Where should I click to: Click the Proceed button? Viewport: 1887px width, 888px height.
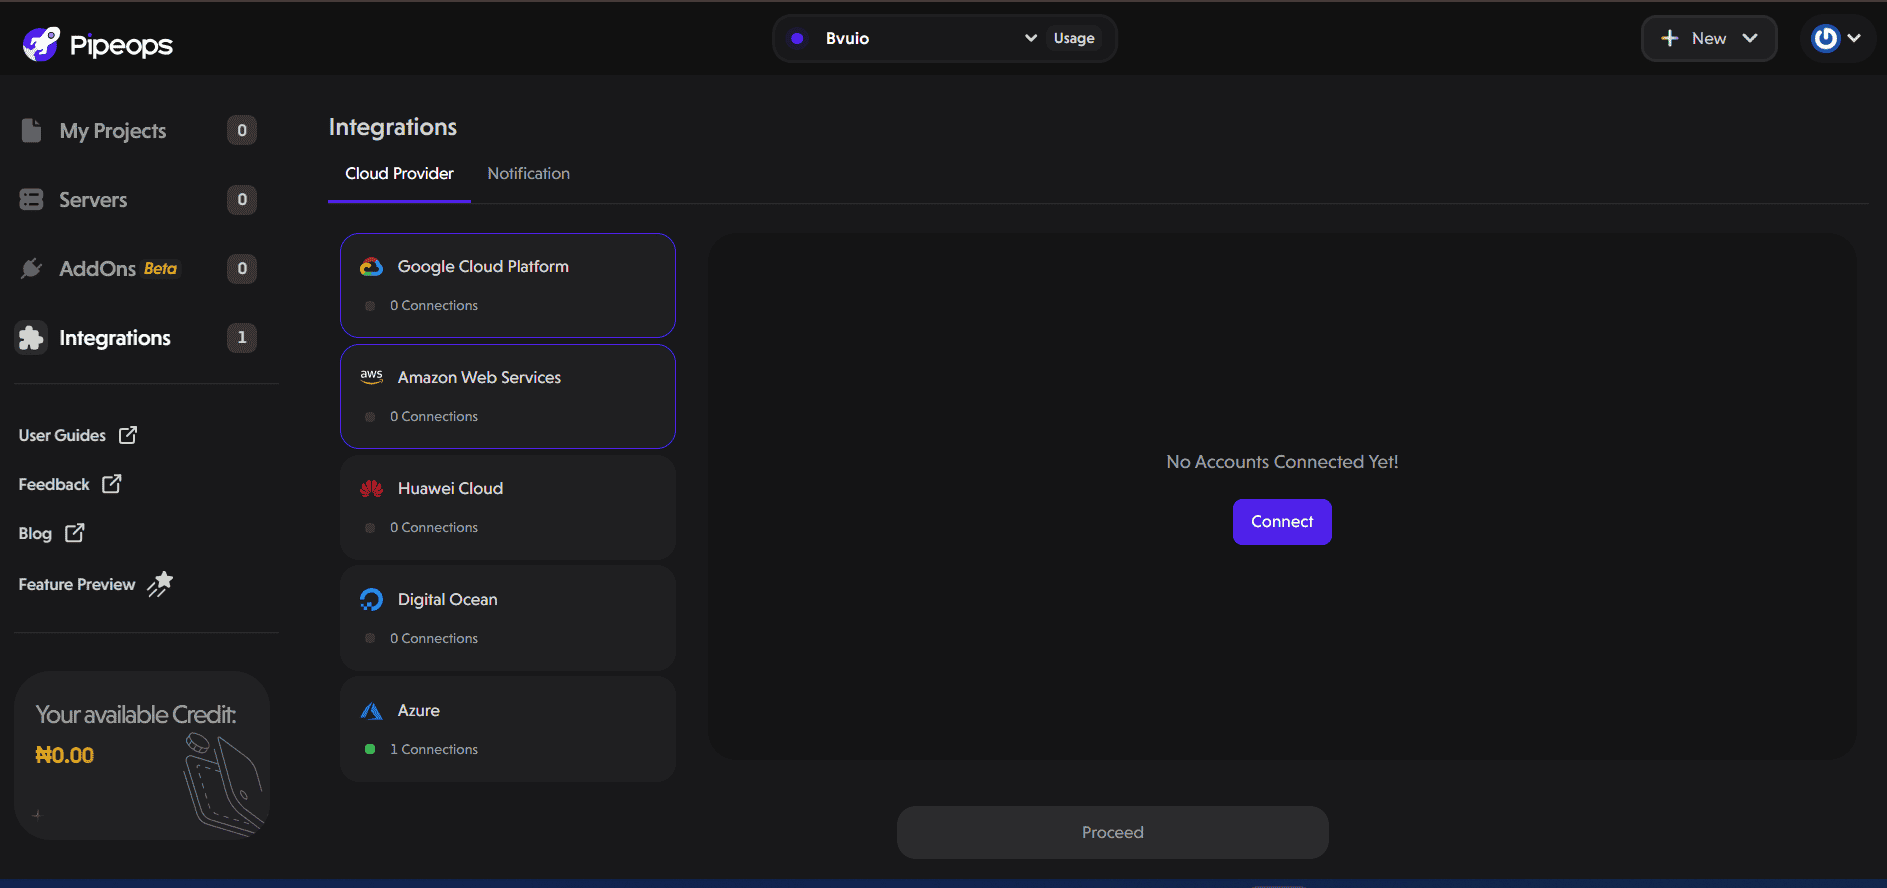click(1112, 832)
